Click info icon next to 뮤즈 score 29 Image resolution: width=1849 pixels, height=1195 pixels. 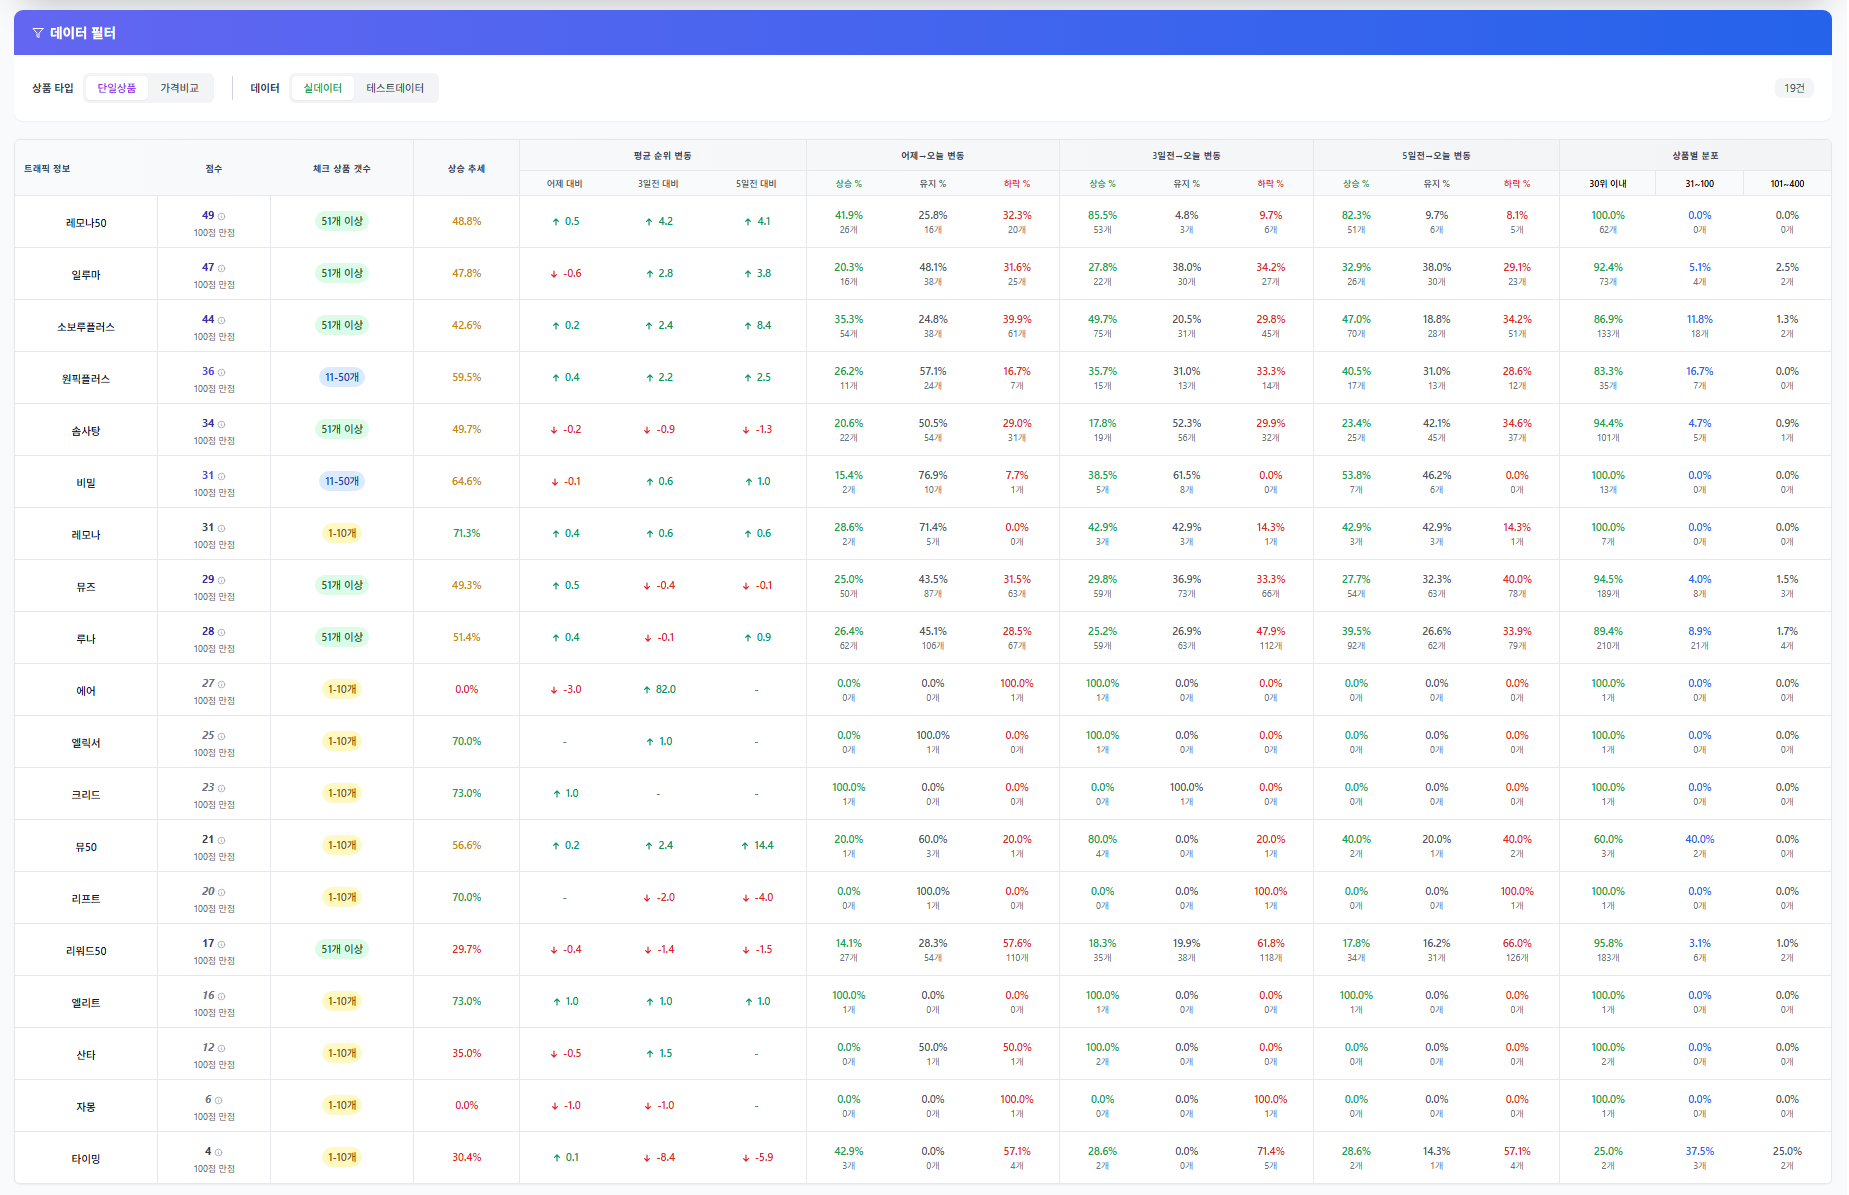[222, 580]
